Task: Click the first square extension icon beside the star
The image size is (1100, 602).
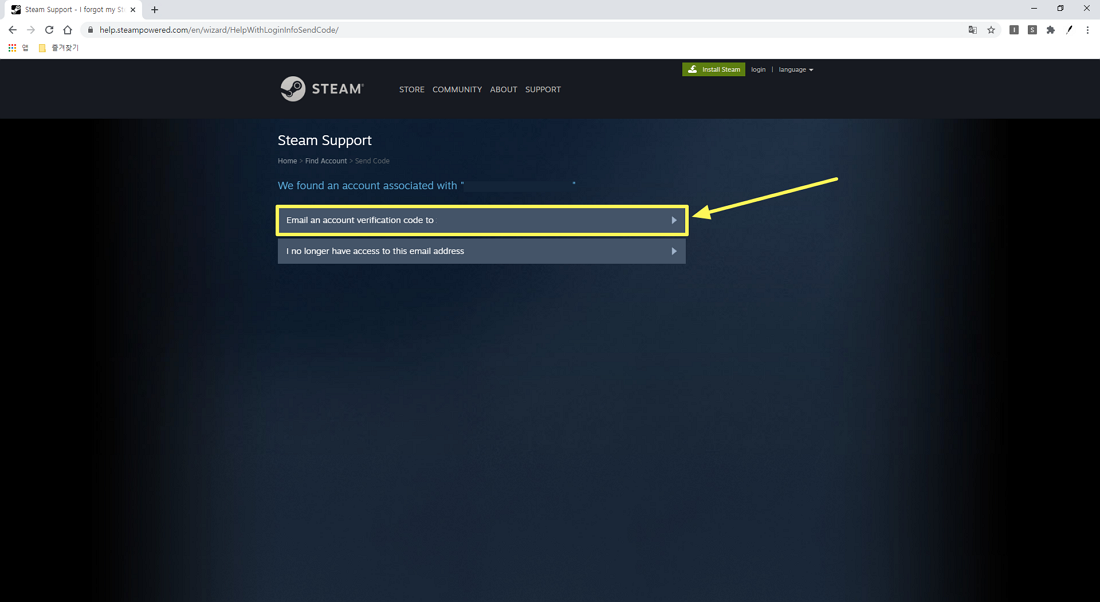Action: point(1014,29)
